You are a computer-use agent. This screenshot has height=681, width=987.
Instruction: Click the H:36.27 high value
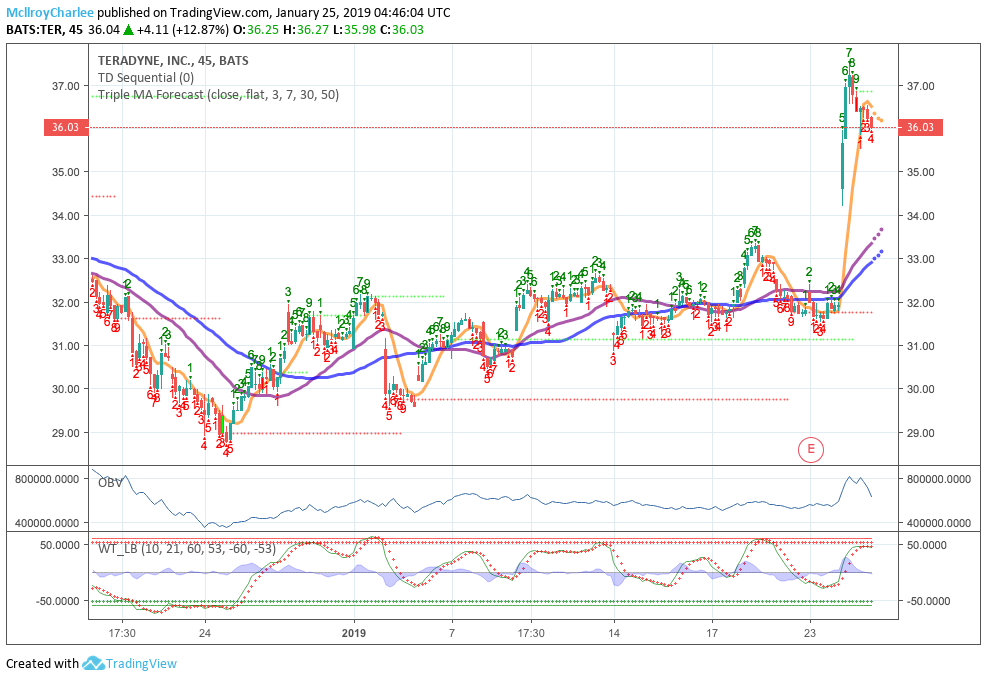click(306, 30)
